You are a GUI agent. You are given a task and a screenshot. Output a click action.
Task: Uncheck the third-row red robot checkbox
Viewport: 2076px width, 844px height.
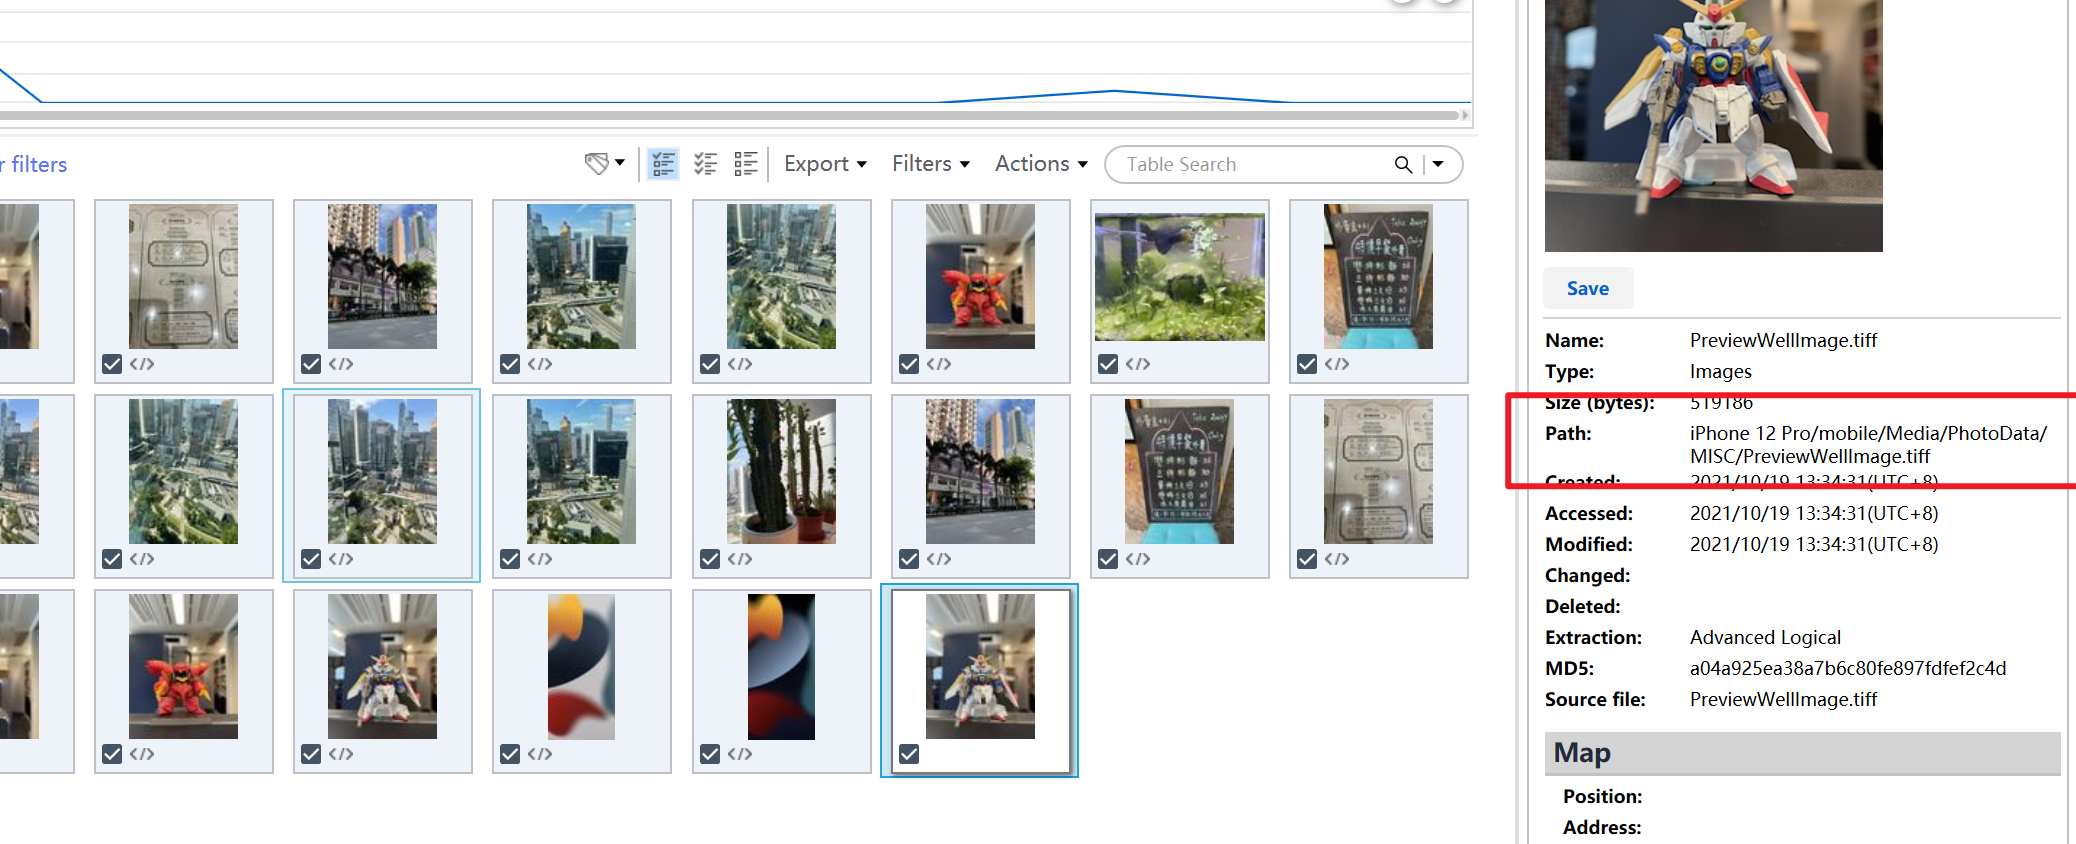112,754
